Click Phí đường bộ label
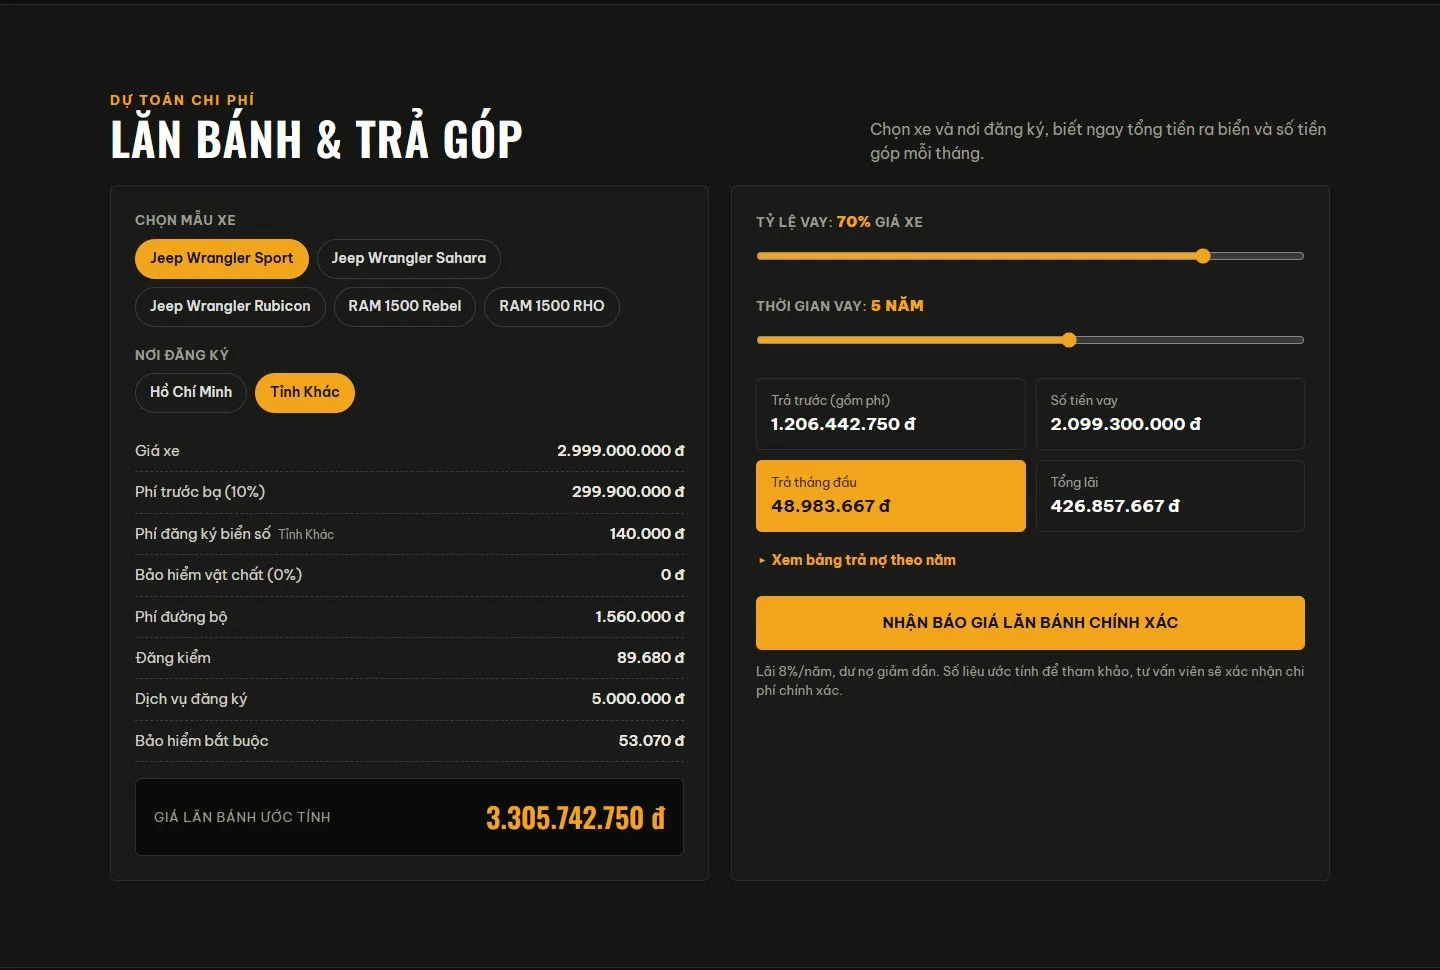The width and height of the screenshot is (1440, 970). [181, 617]
